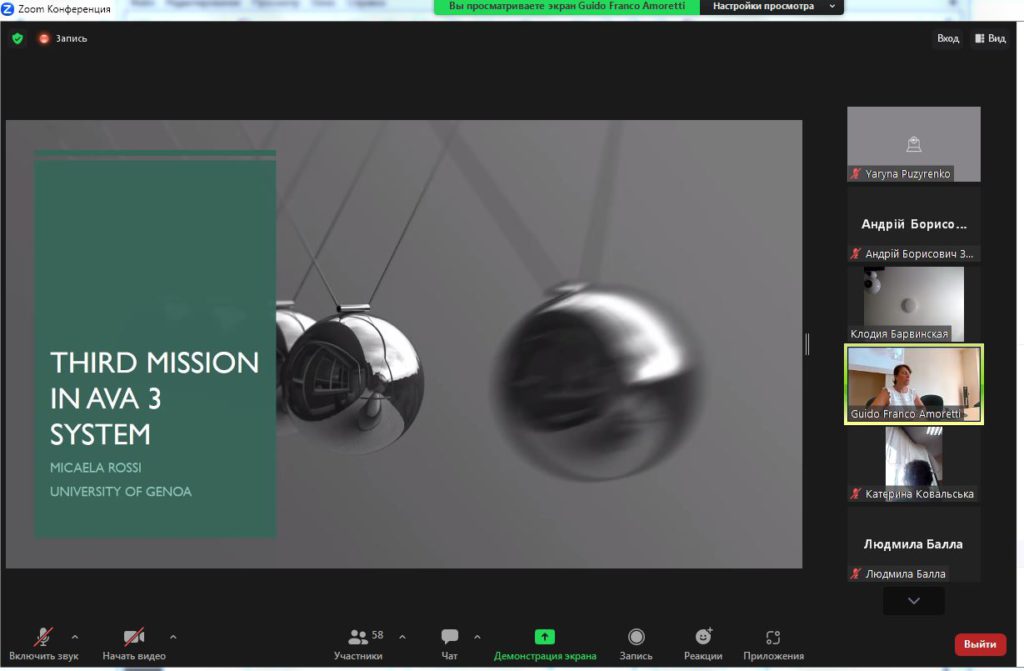Click the Вход button at top right
The width and height of the screenshot is (1024, 671).
click(947, 39)
